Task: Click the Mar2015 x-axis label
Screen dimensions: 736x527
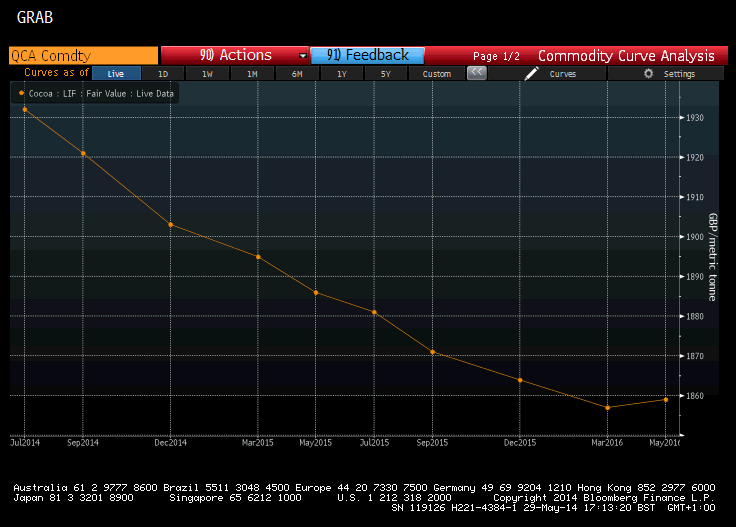Action: [x=258, y=443]
